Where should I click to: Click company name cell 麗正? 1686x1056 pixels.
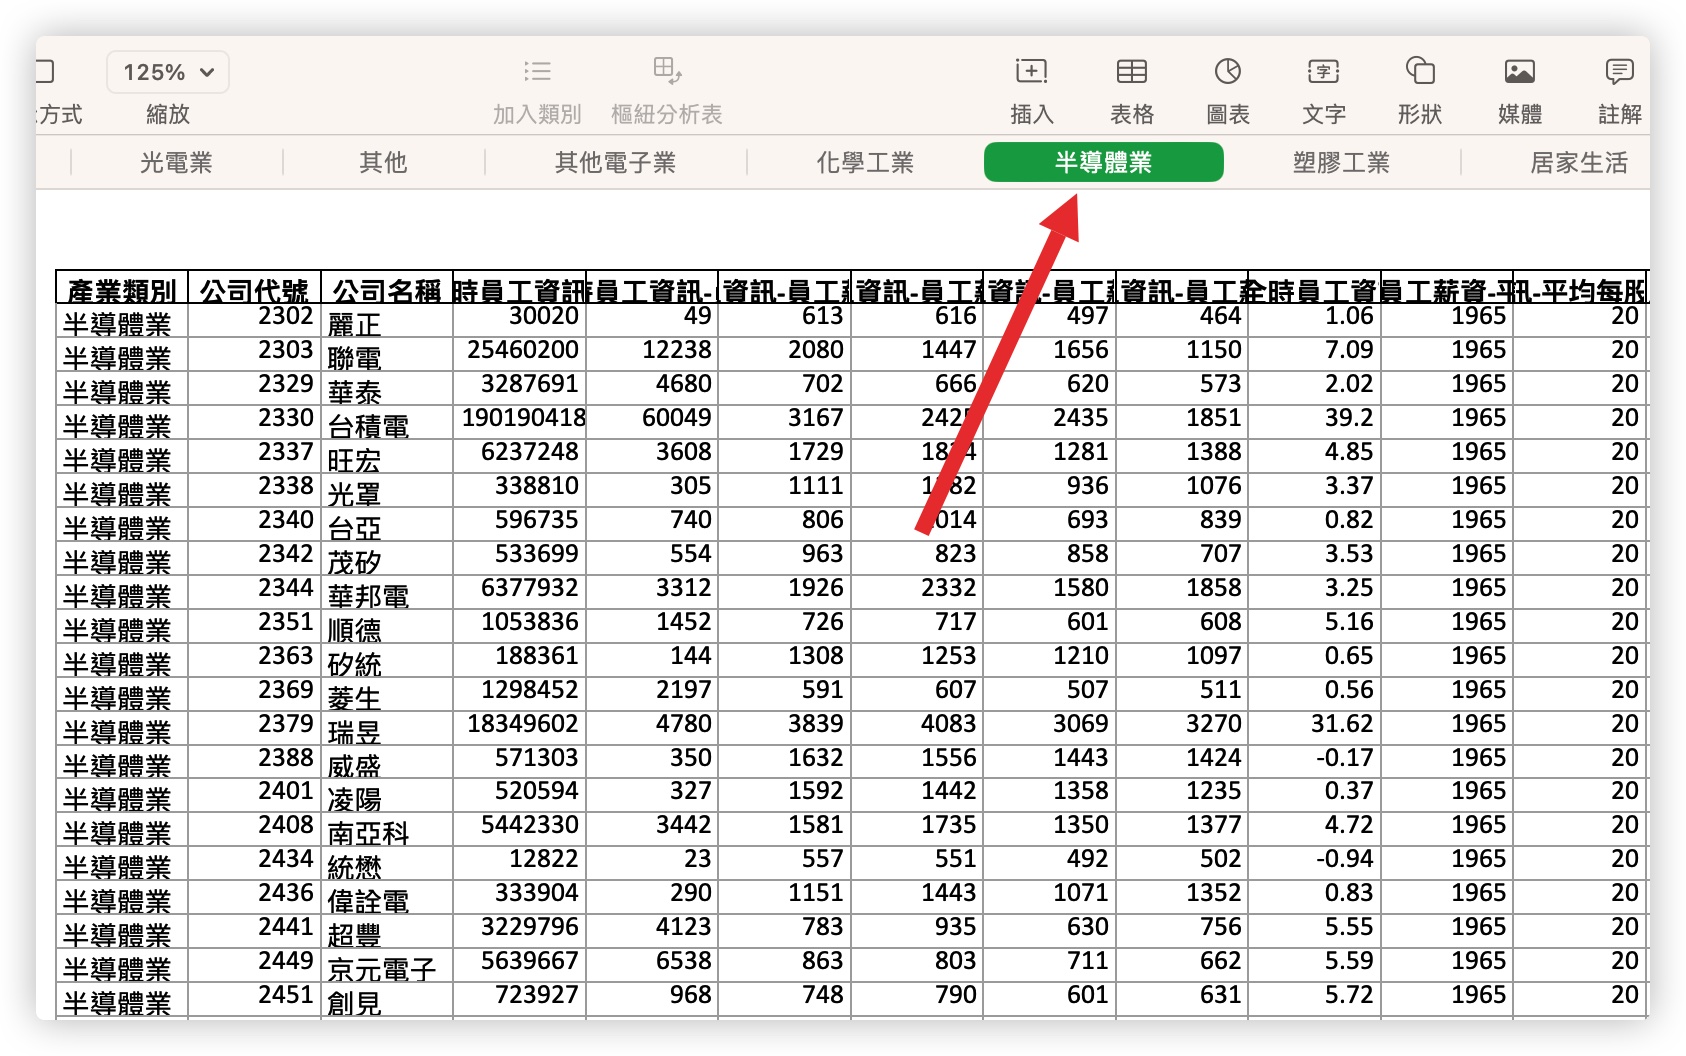tap(386, 321)
